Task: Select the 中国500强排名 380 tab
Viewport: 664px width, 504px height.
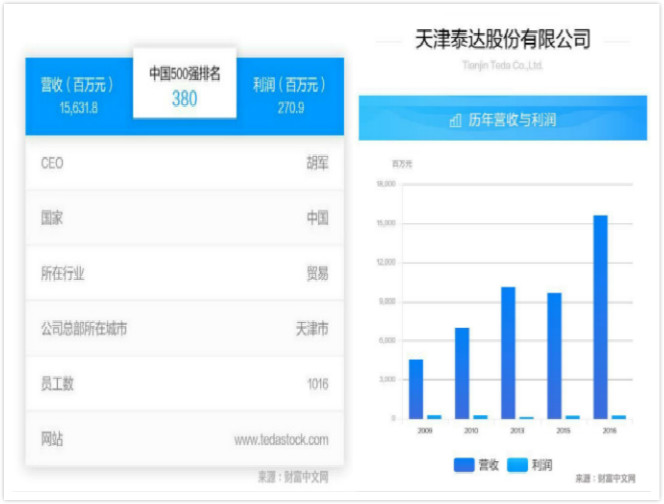Action: pos(185,87)
